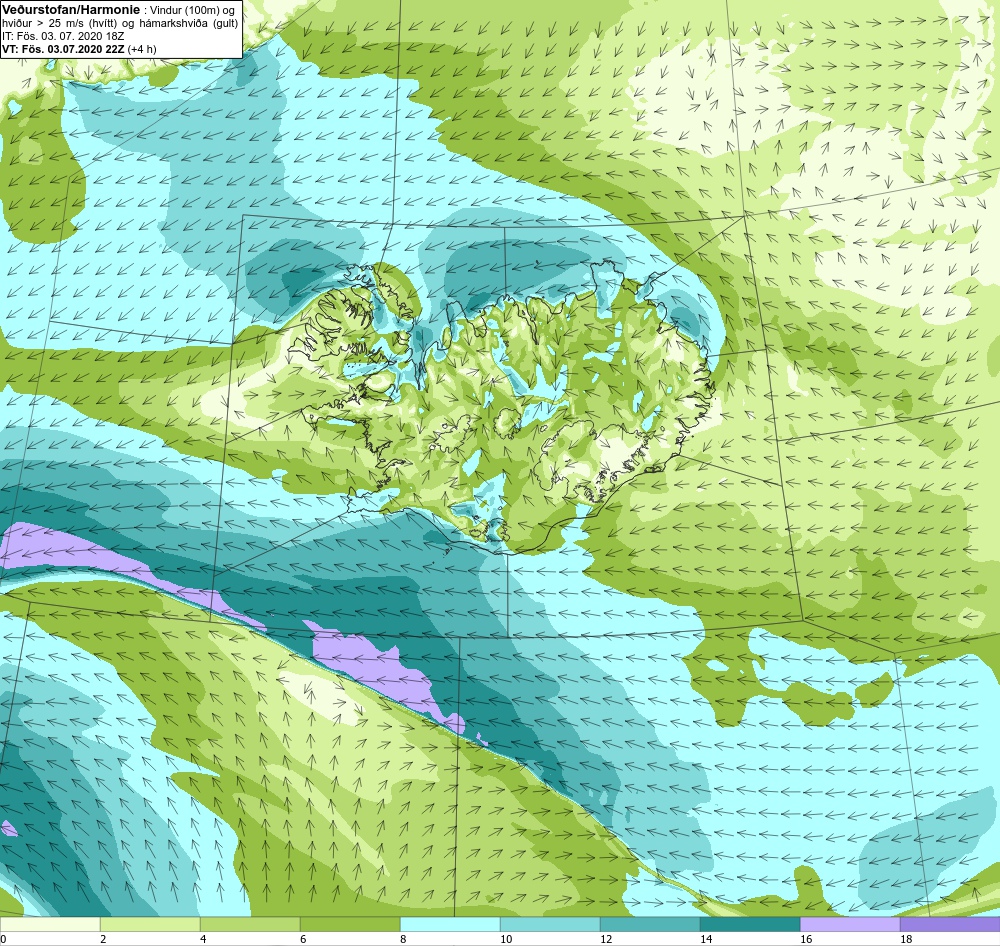The width and height of the screenshot is (1000, 946).
Task: Select the 10–12 m/s teal swatch
Action: pyautogui.click(x=550, y=924)
